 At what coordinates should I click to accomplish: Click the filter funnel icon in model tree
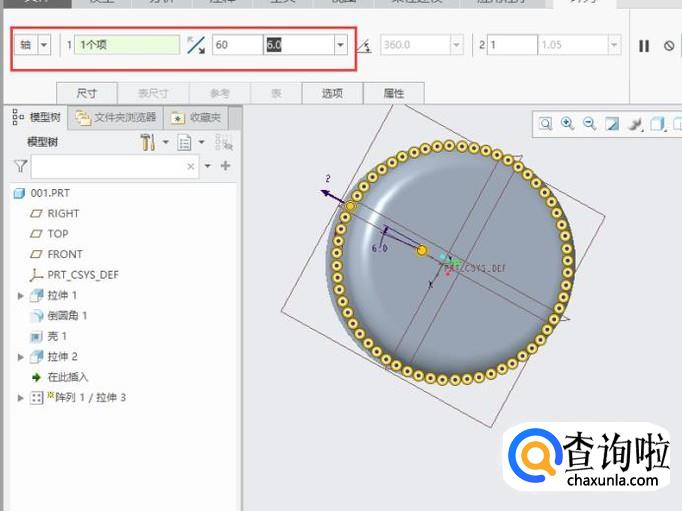(x=21, y=166)
